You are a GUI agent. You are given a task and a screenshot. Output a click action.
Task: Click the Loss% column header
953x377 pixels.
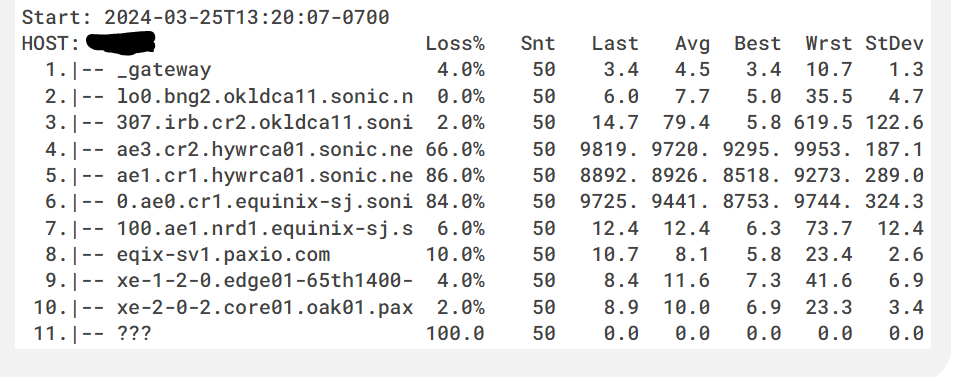(x=455, y=44)
